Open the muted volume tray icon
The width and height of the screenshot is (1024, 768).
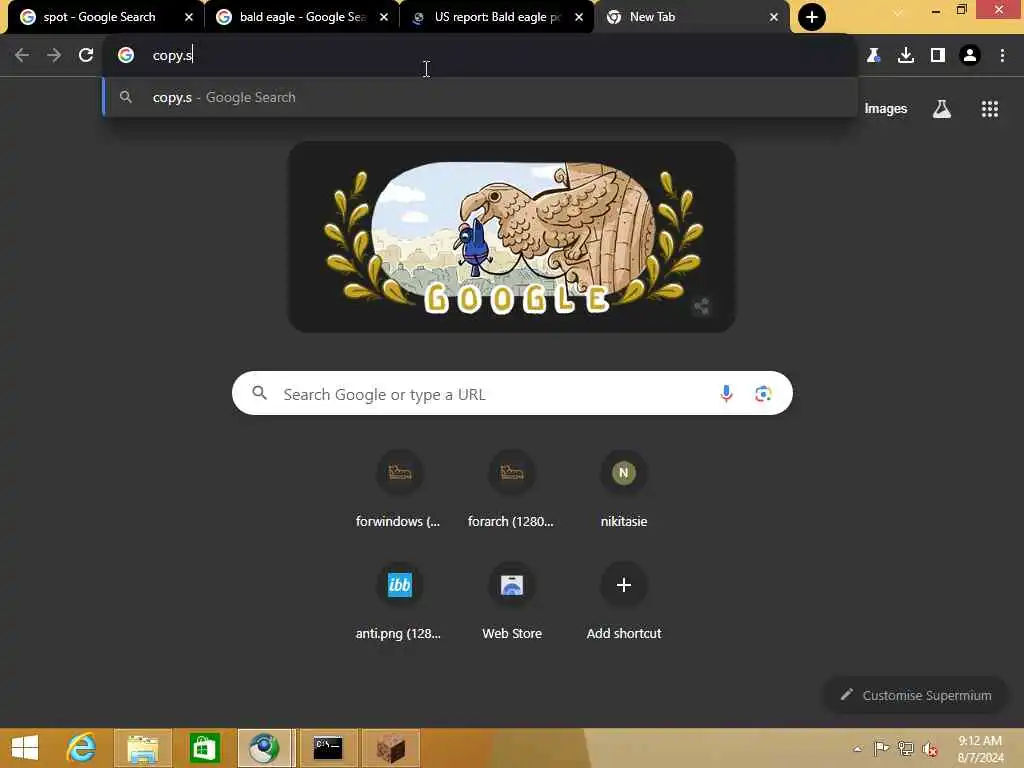pyautogui.click(x=930, y=748)
